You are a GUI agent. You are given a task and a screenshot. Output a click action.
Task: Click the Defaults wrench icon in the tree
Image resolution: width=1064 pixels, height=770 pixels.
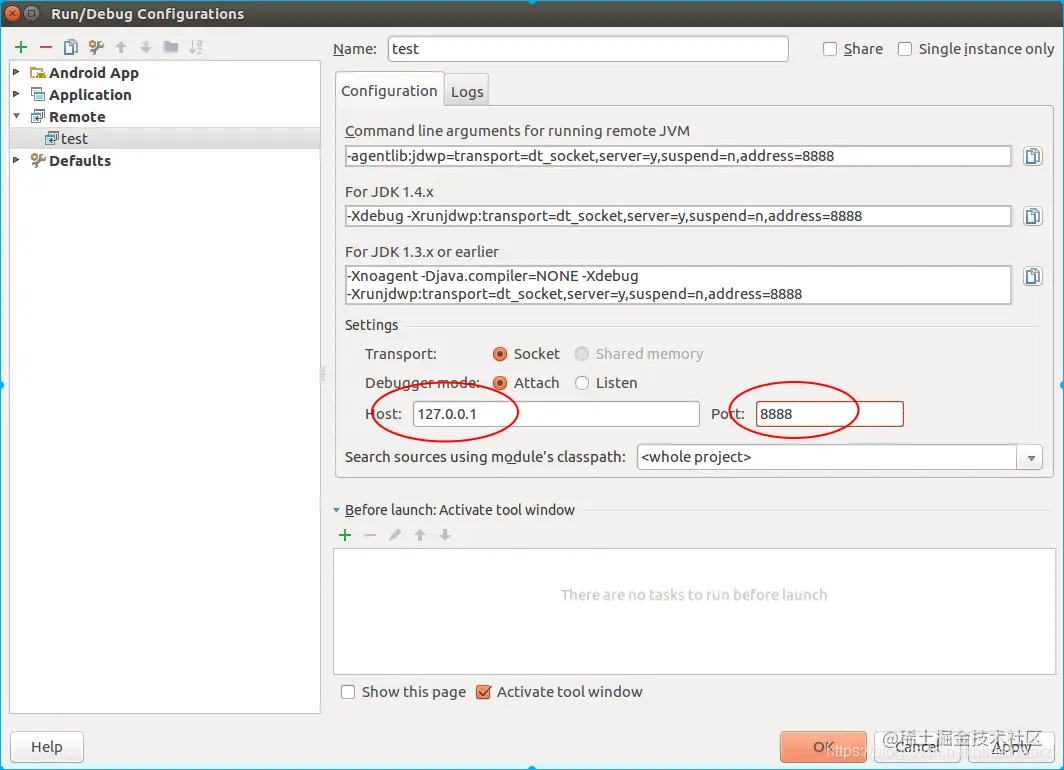[37, 160]
